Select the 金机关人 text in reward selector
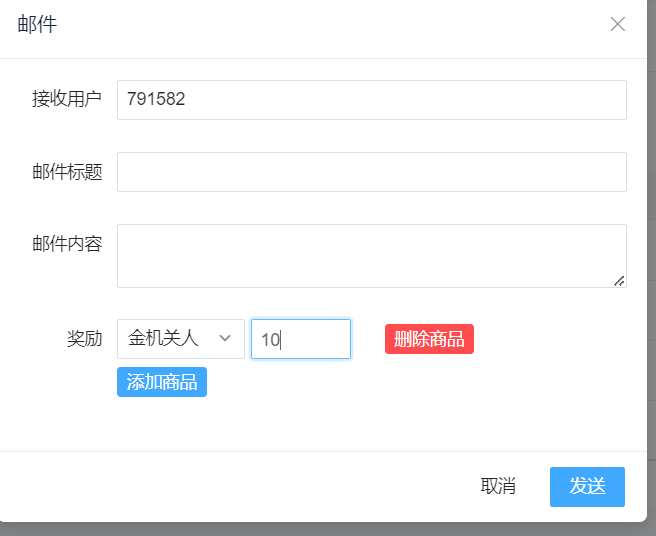The width and height of the screenshot is (656, 536). click(163, 339)
